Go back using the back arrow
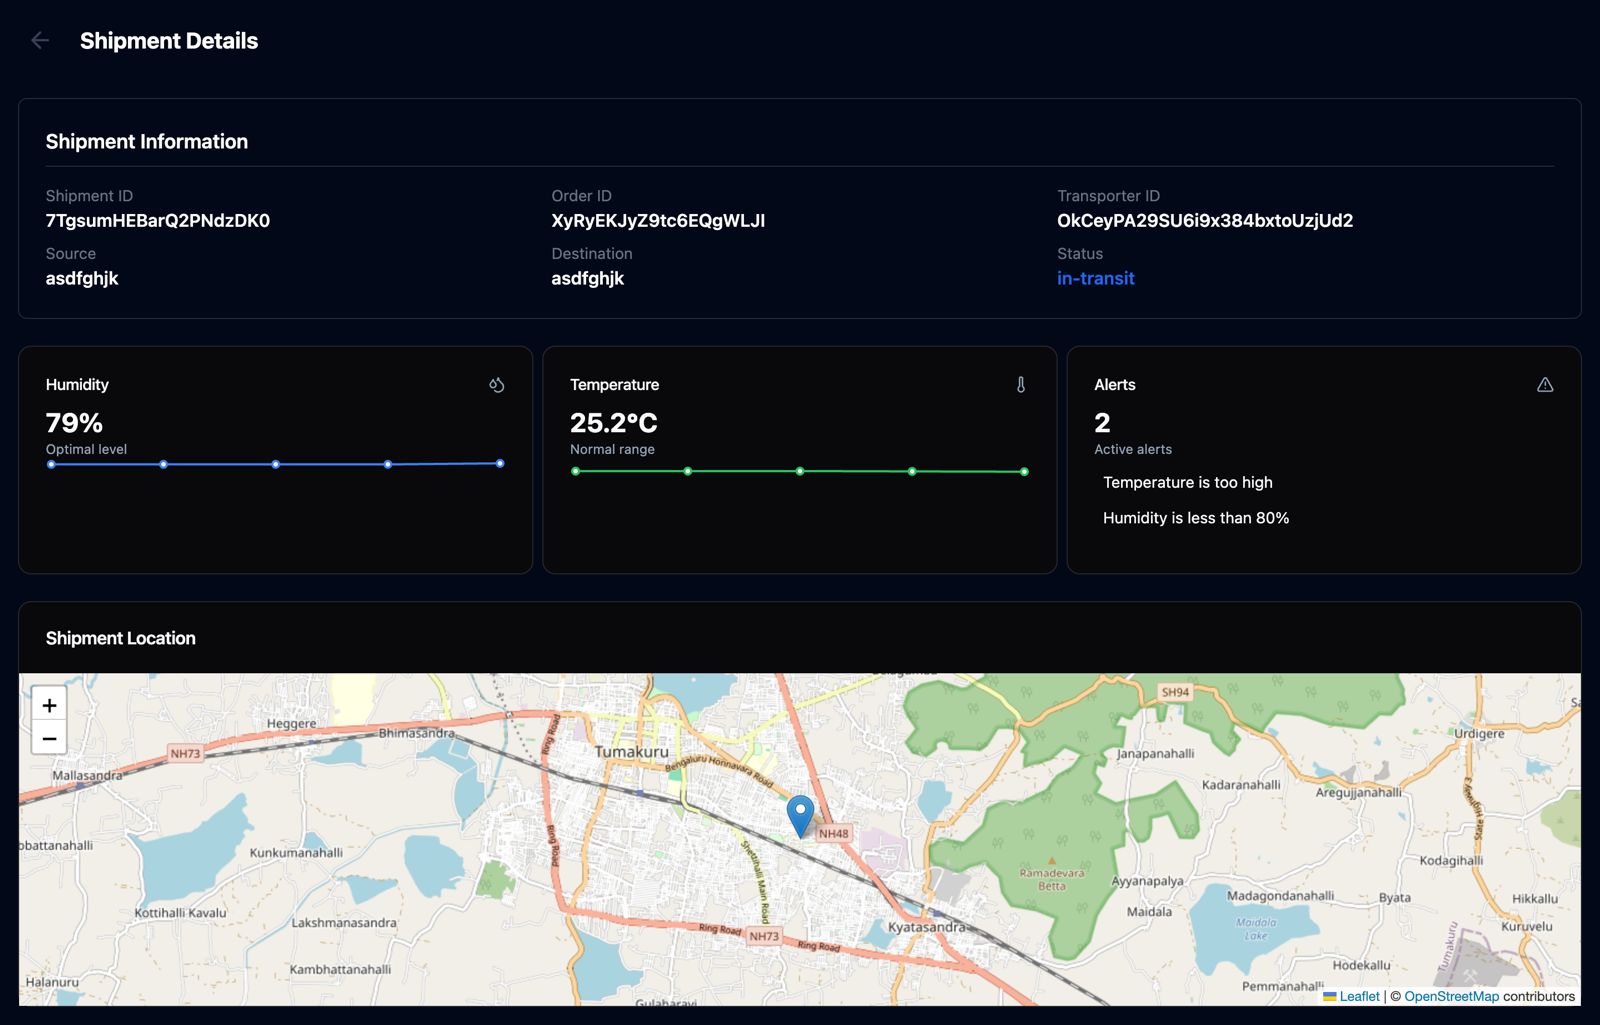The height and width of the screenshot is (1025, 1600). click(x=39, y=40)
